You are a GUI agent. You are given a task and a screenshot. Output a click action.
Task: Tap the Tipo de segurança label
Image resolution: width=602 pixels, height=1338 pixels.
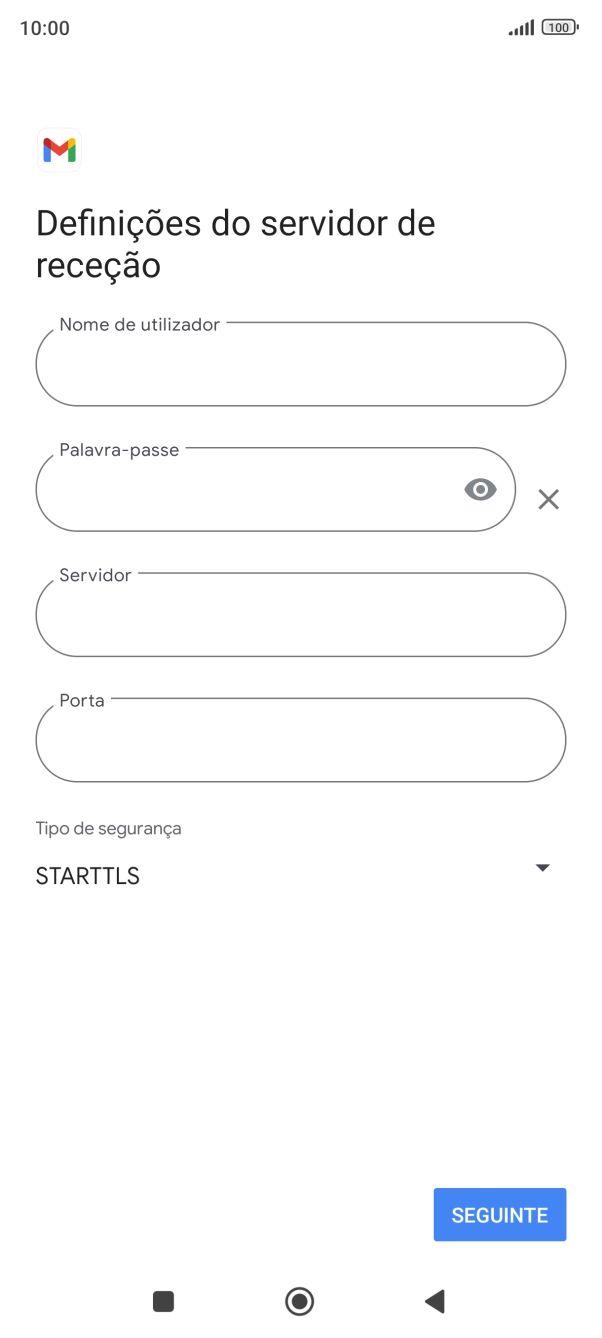pos(108,828)
